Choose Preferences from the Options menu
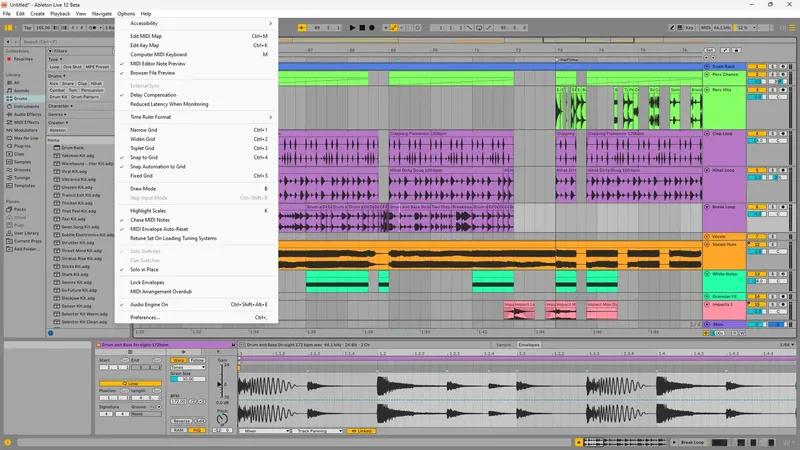 coord(145,317)
